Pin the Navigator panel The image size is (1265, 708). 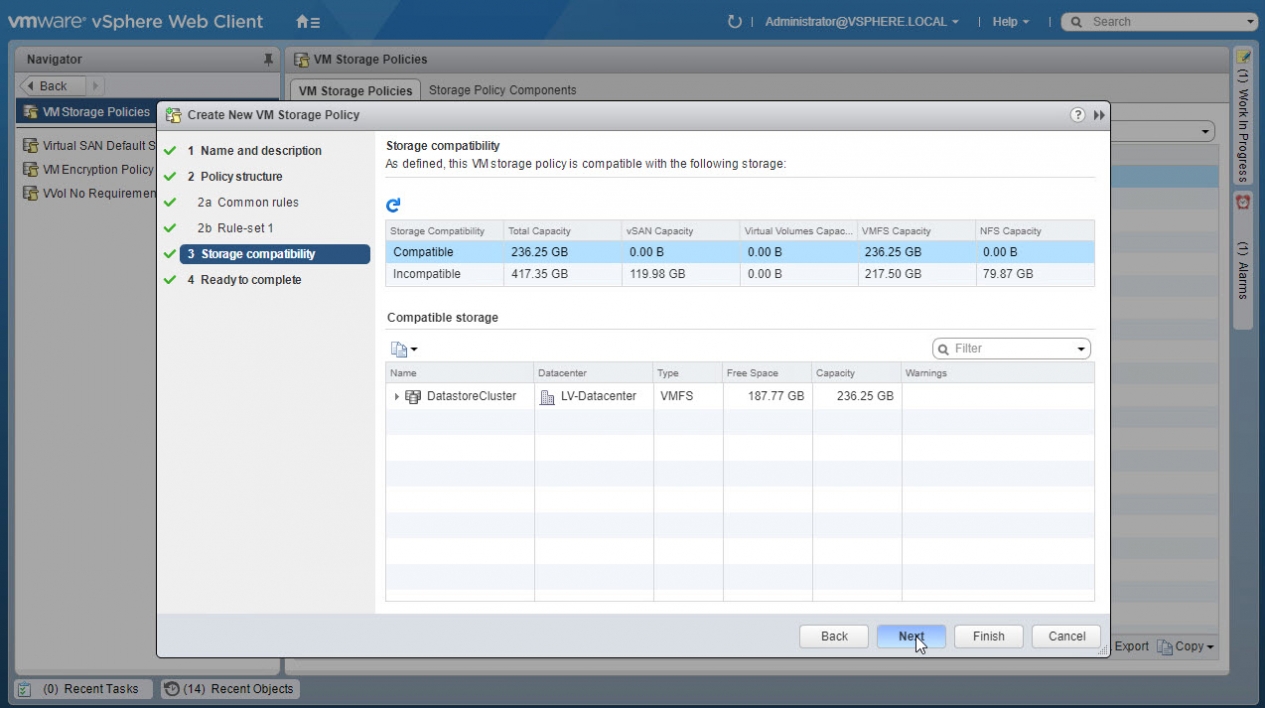tap(268, 60)
